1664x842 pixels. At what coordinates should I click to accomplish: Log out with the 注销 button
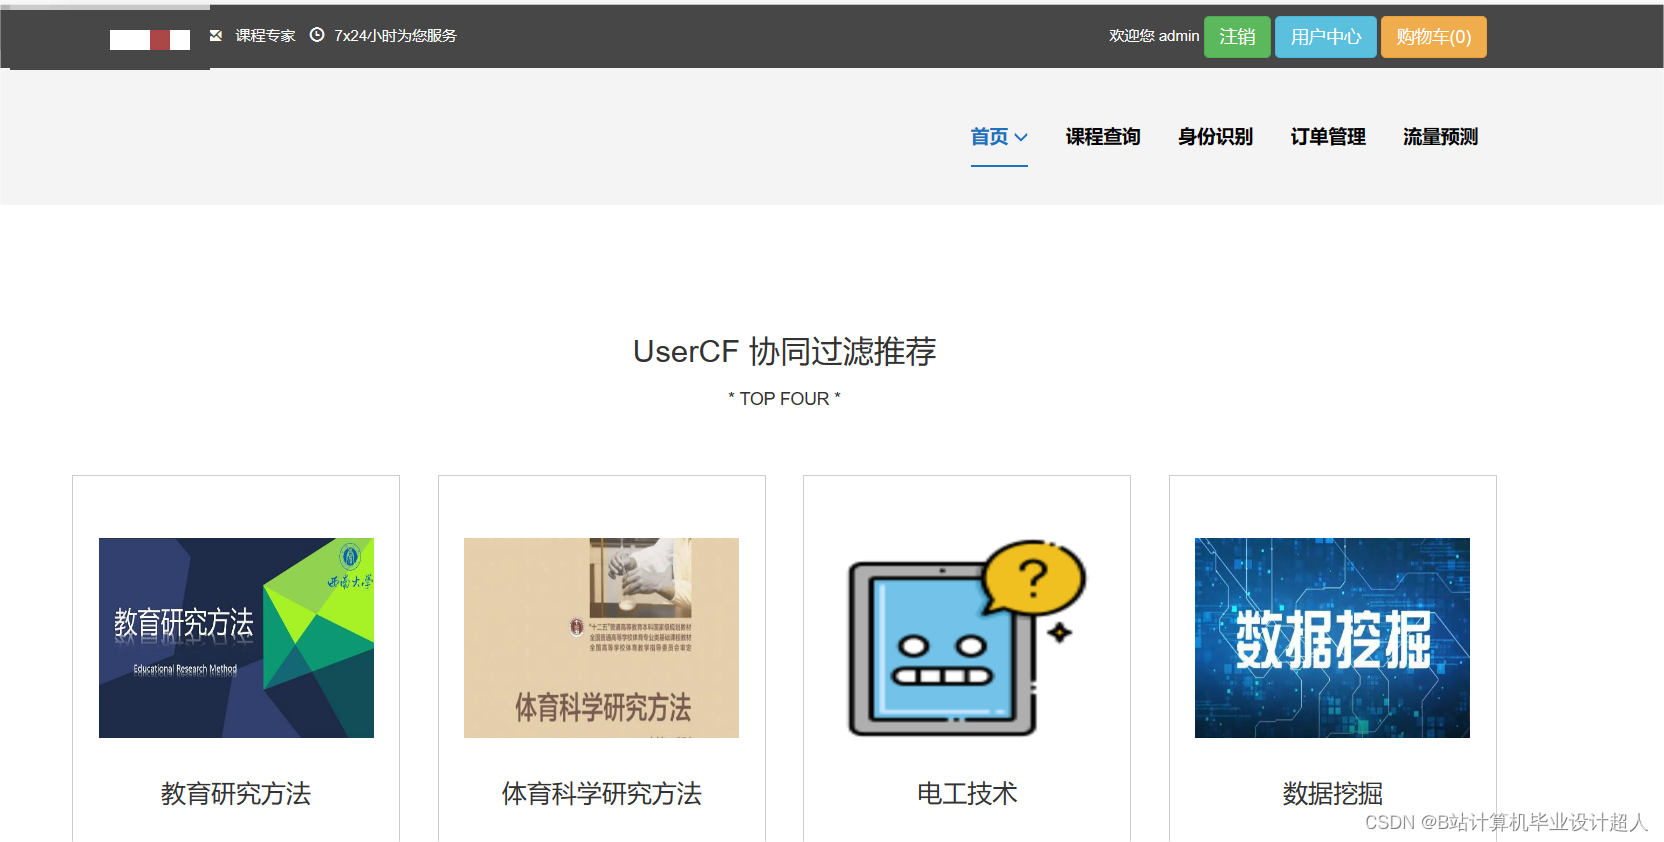[x=1237, y=37]
